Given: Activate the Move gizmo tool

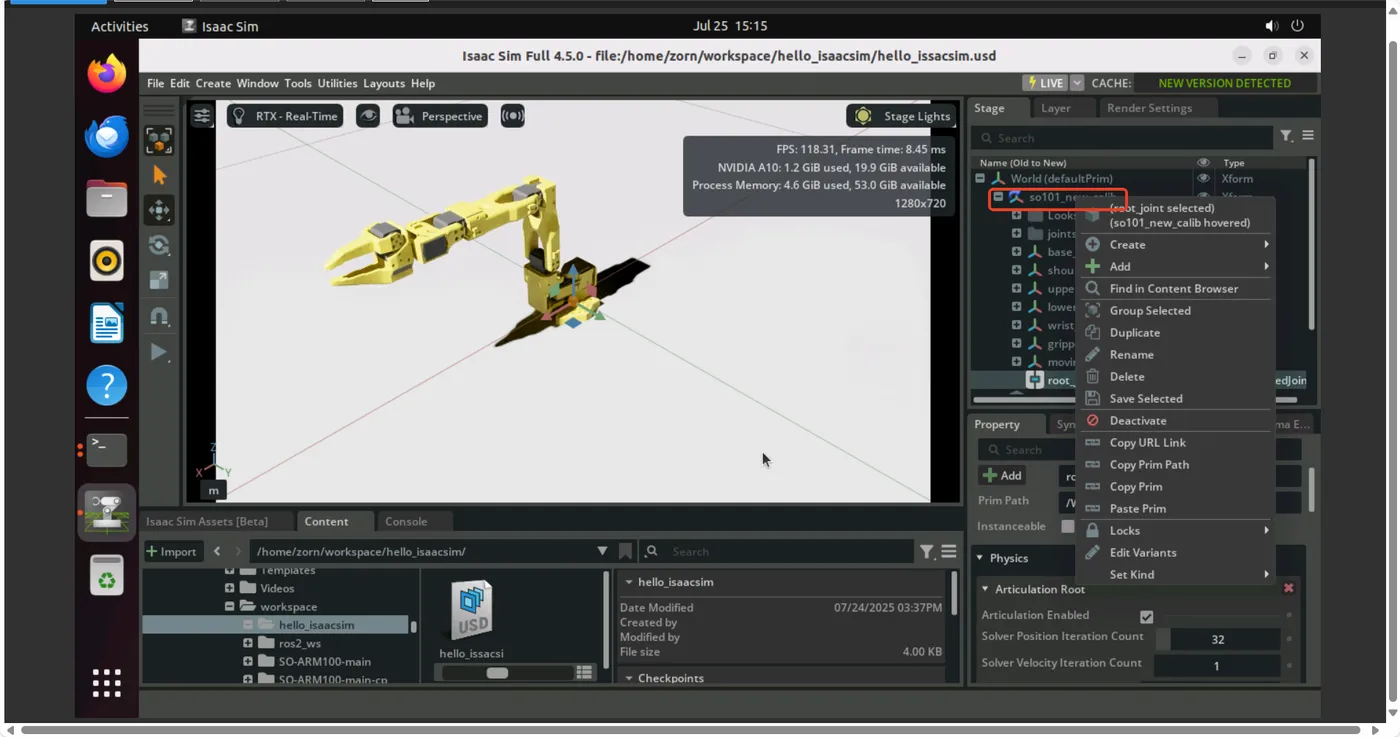Looking at the screenshot, I should [x=159, y=210].
